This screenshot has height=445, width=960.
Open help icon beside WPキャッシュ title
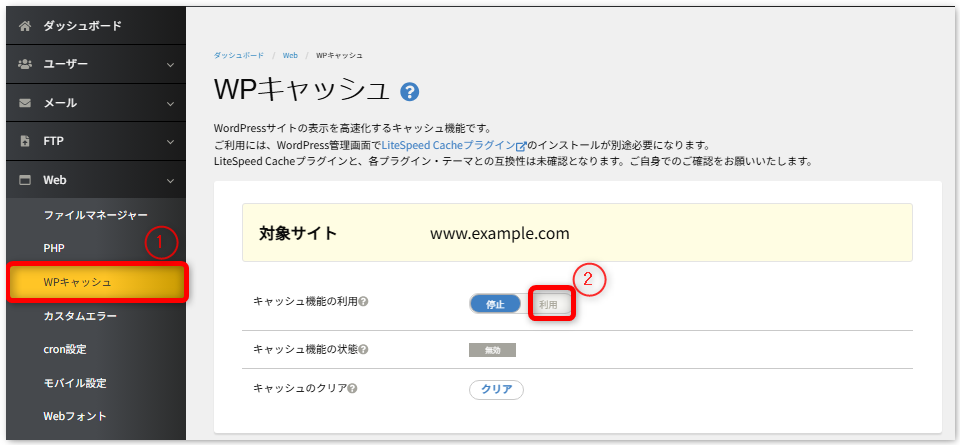[410, 92]
